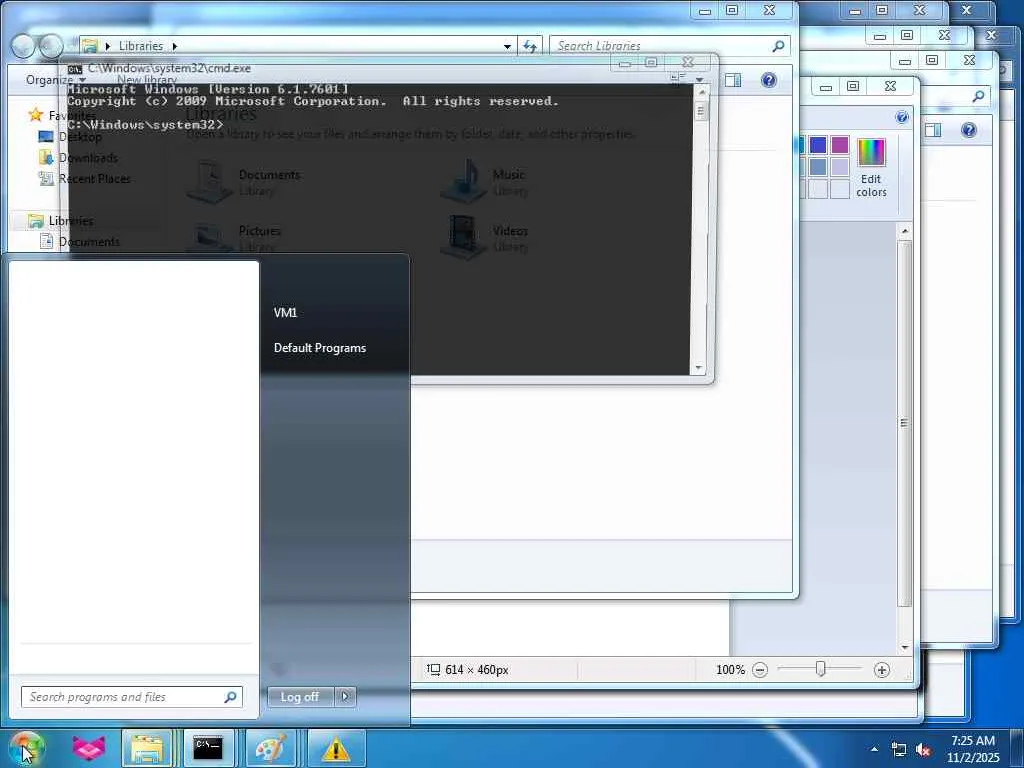Click the Search Libraries field
This screenshot has width=1024, height=768.
(670, 46)
